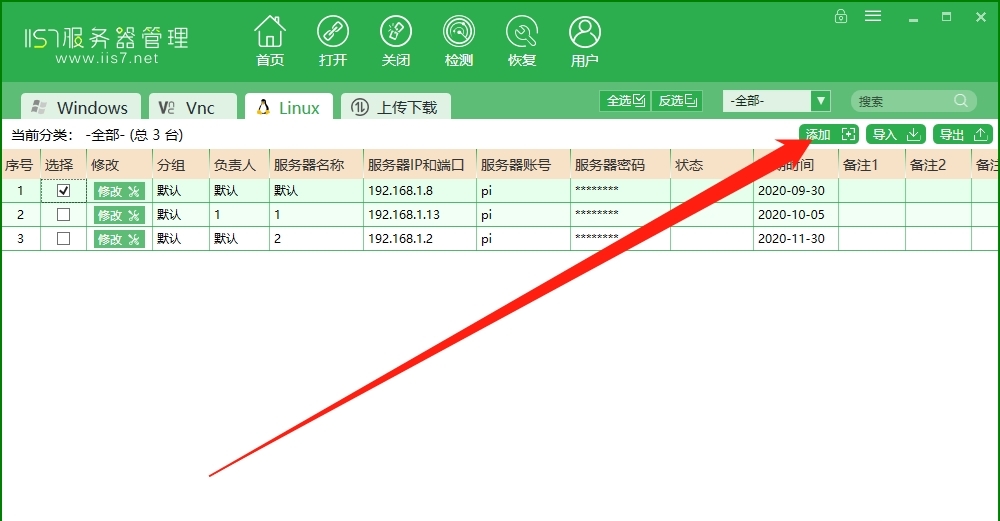Click the 导入 import button

(x=896, y=135)
